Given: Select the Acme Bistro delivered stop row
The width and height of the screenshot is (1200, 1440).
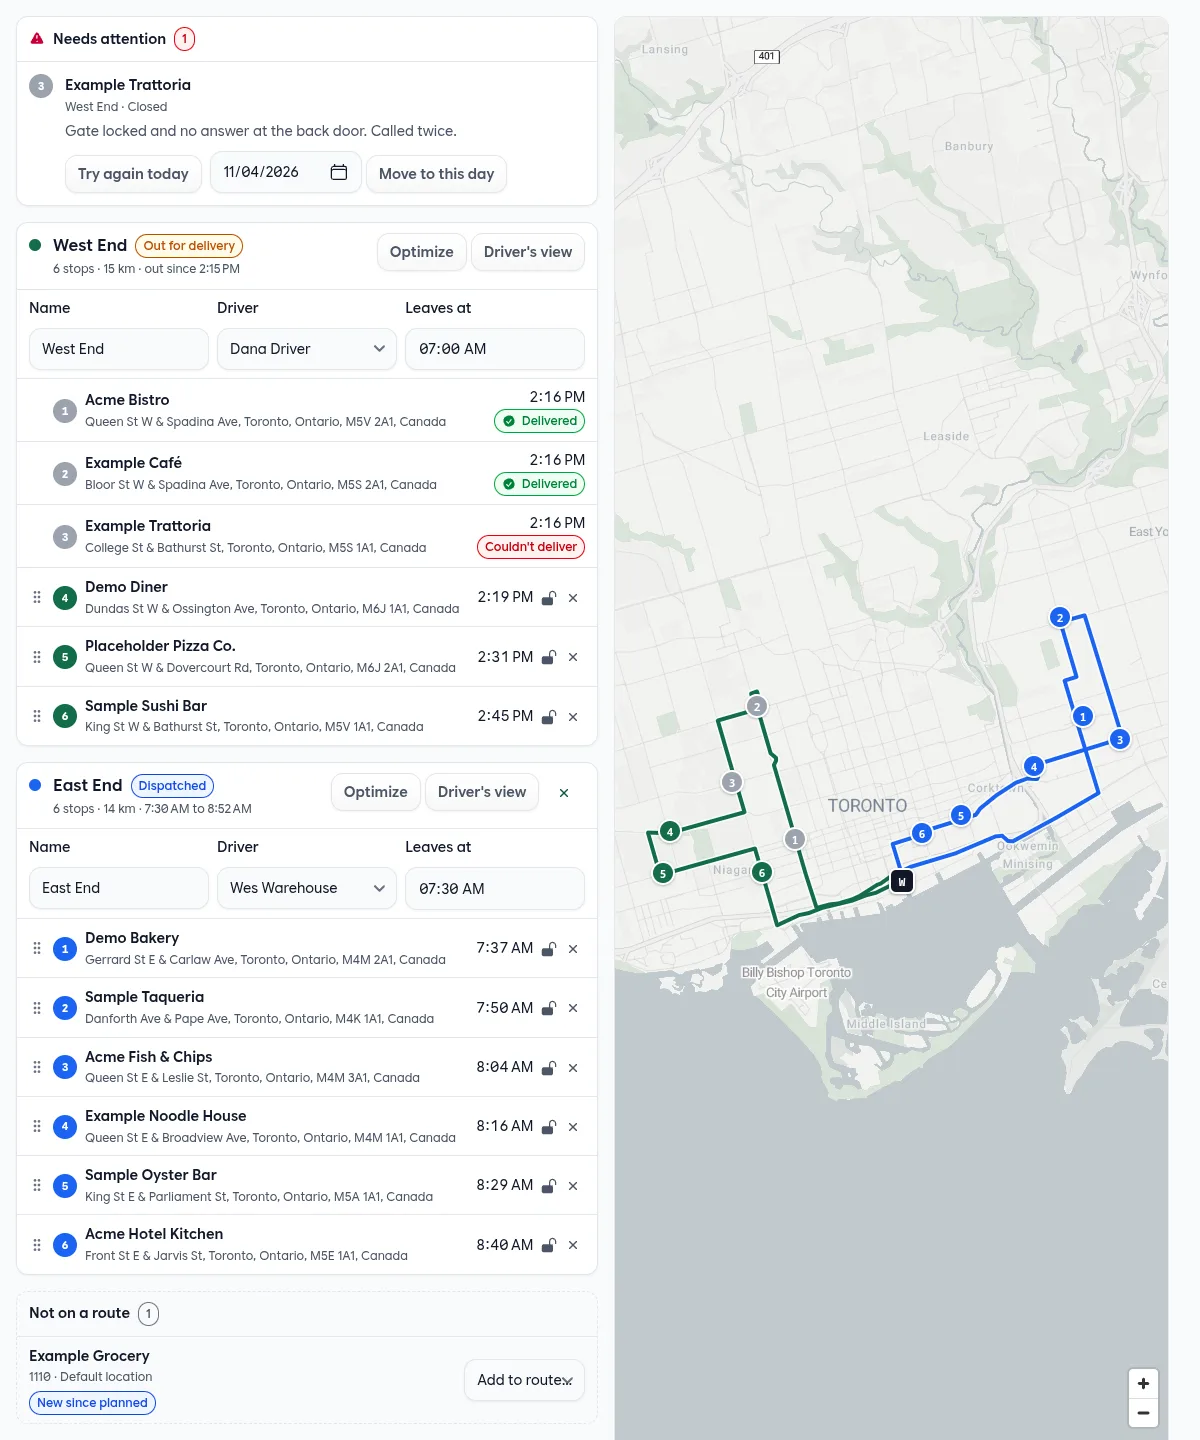Looking at the screenshot, I should [307, 410].
